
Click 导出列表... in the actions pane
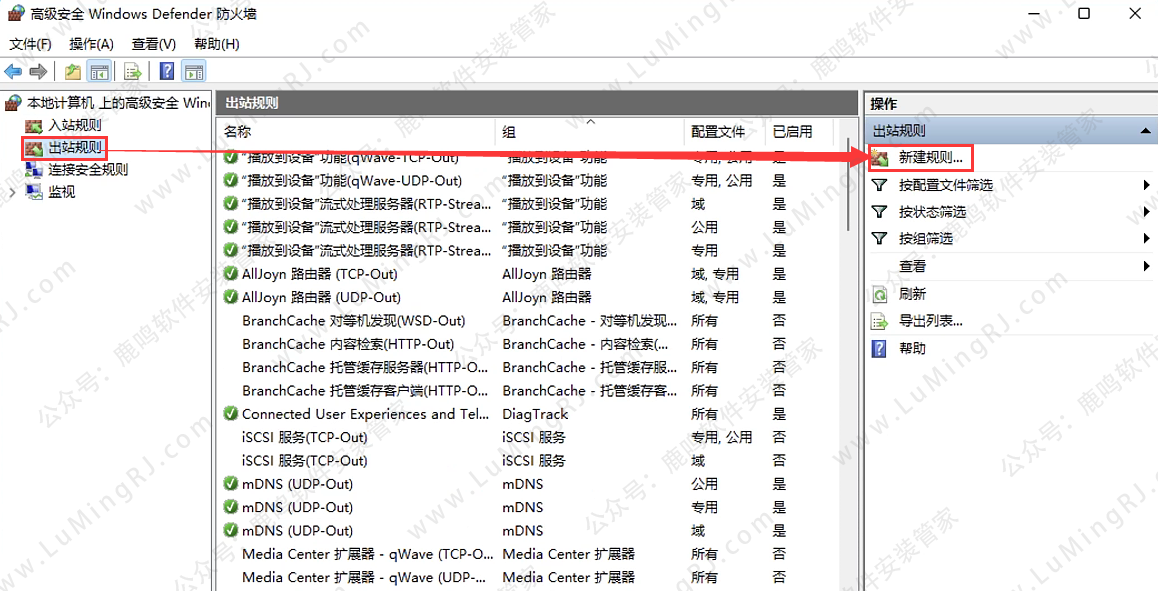(930, 321)
